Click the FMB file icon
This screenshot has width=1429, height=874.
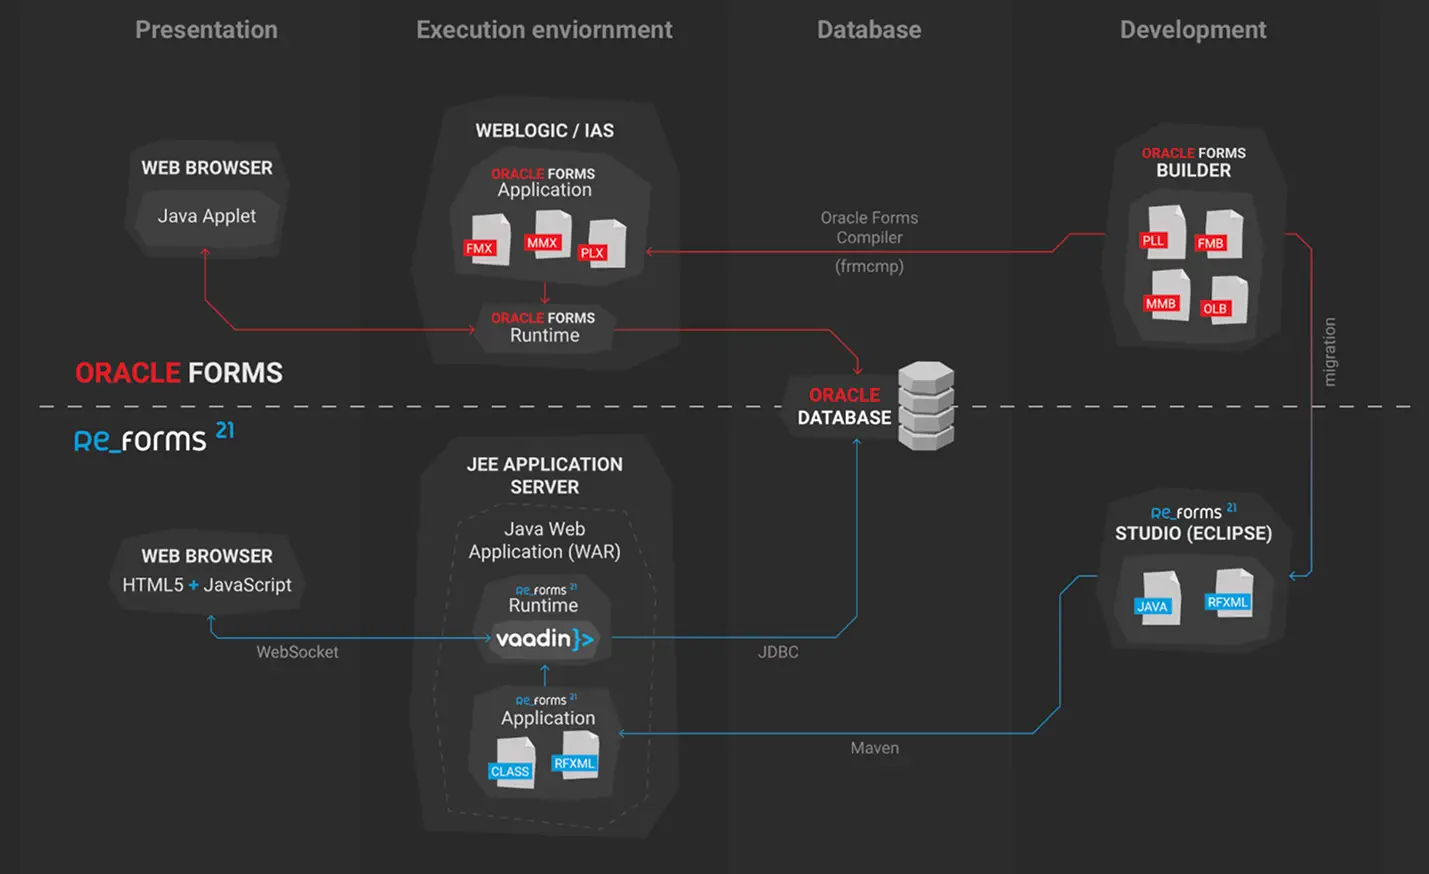click(x=1221, y=235)
